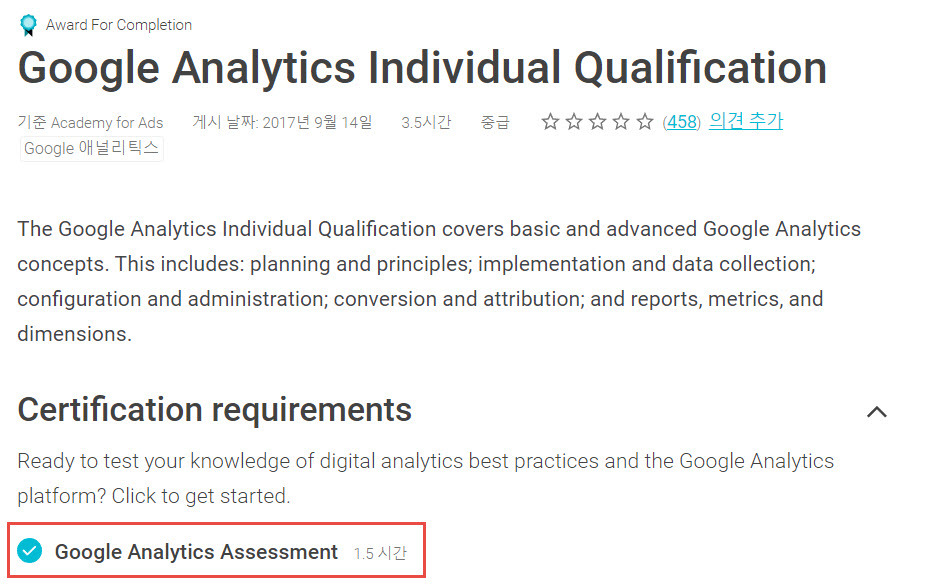Click the 중급 difficulty level label
The height and width of the screenshot is (584, 925).
tap(495, 122)
